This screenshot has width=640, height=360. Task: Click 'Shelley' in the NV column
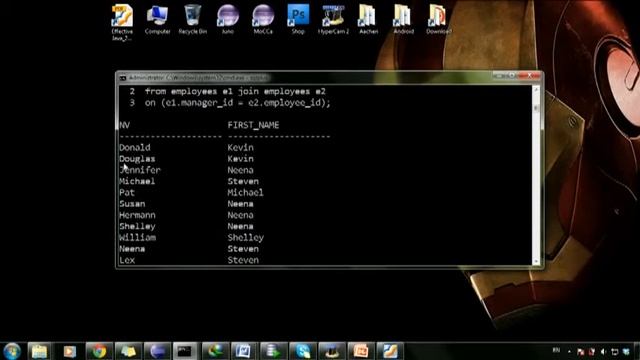point(137,226)
